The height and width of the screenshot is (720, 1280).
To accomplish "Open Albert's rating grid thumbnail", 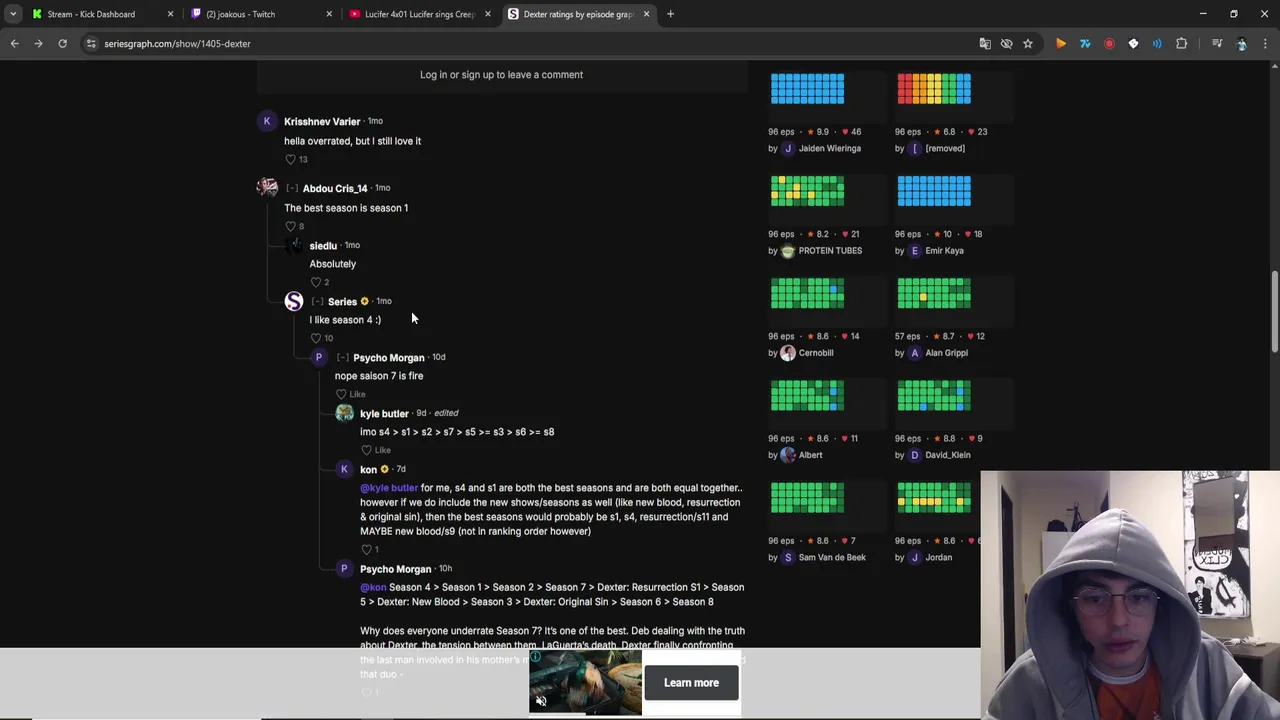I will 807,395.
